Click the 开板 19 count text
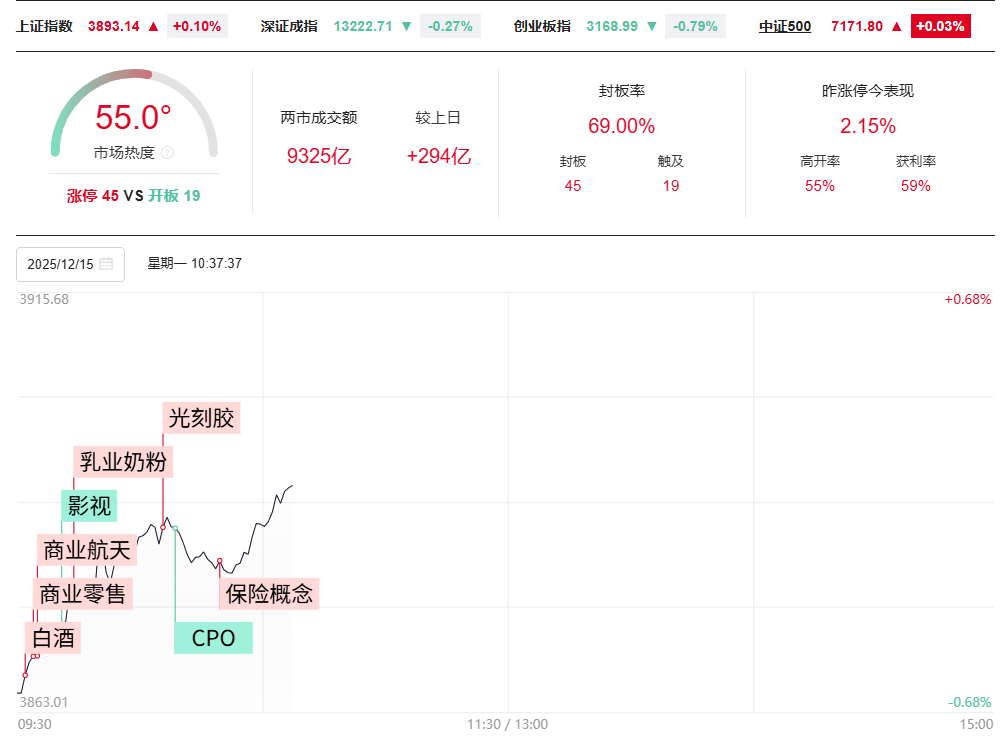This screenshot has width=1007, height=737. tap(174, 196)
